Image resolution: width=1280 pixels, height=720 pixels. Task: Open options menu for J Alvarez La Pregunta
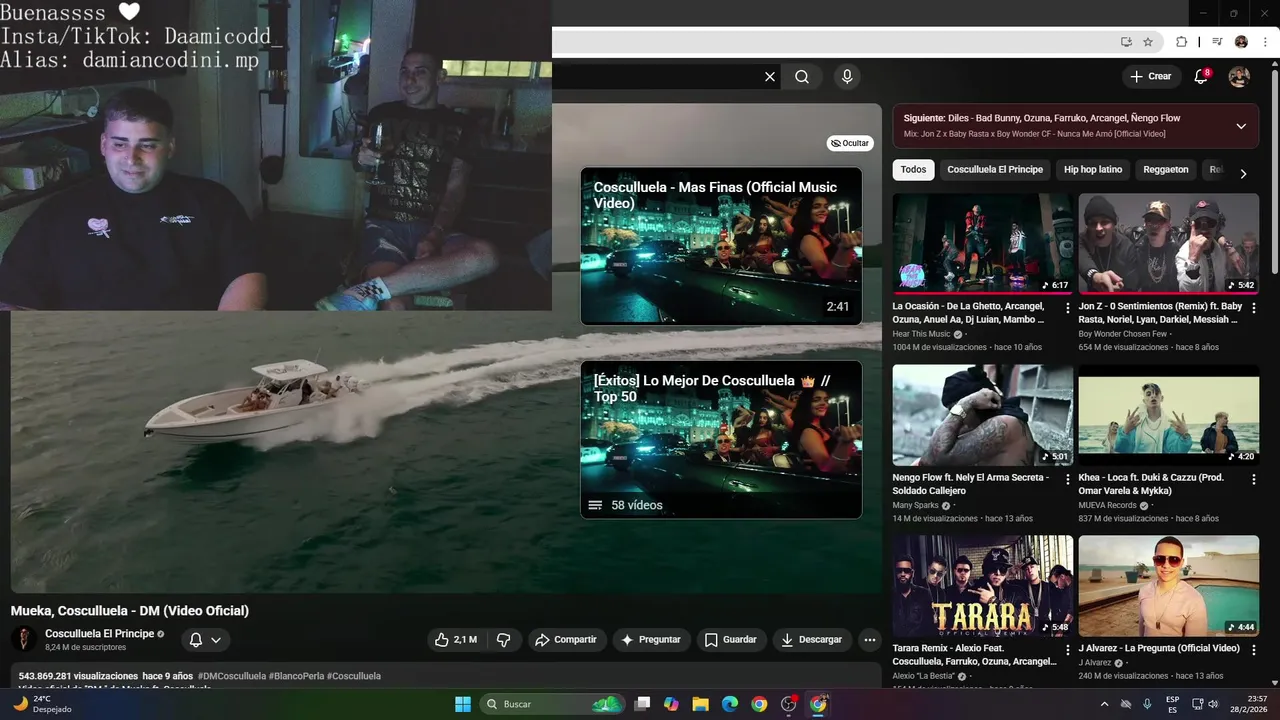click(1254, 650)
